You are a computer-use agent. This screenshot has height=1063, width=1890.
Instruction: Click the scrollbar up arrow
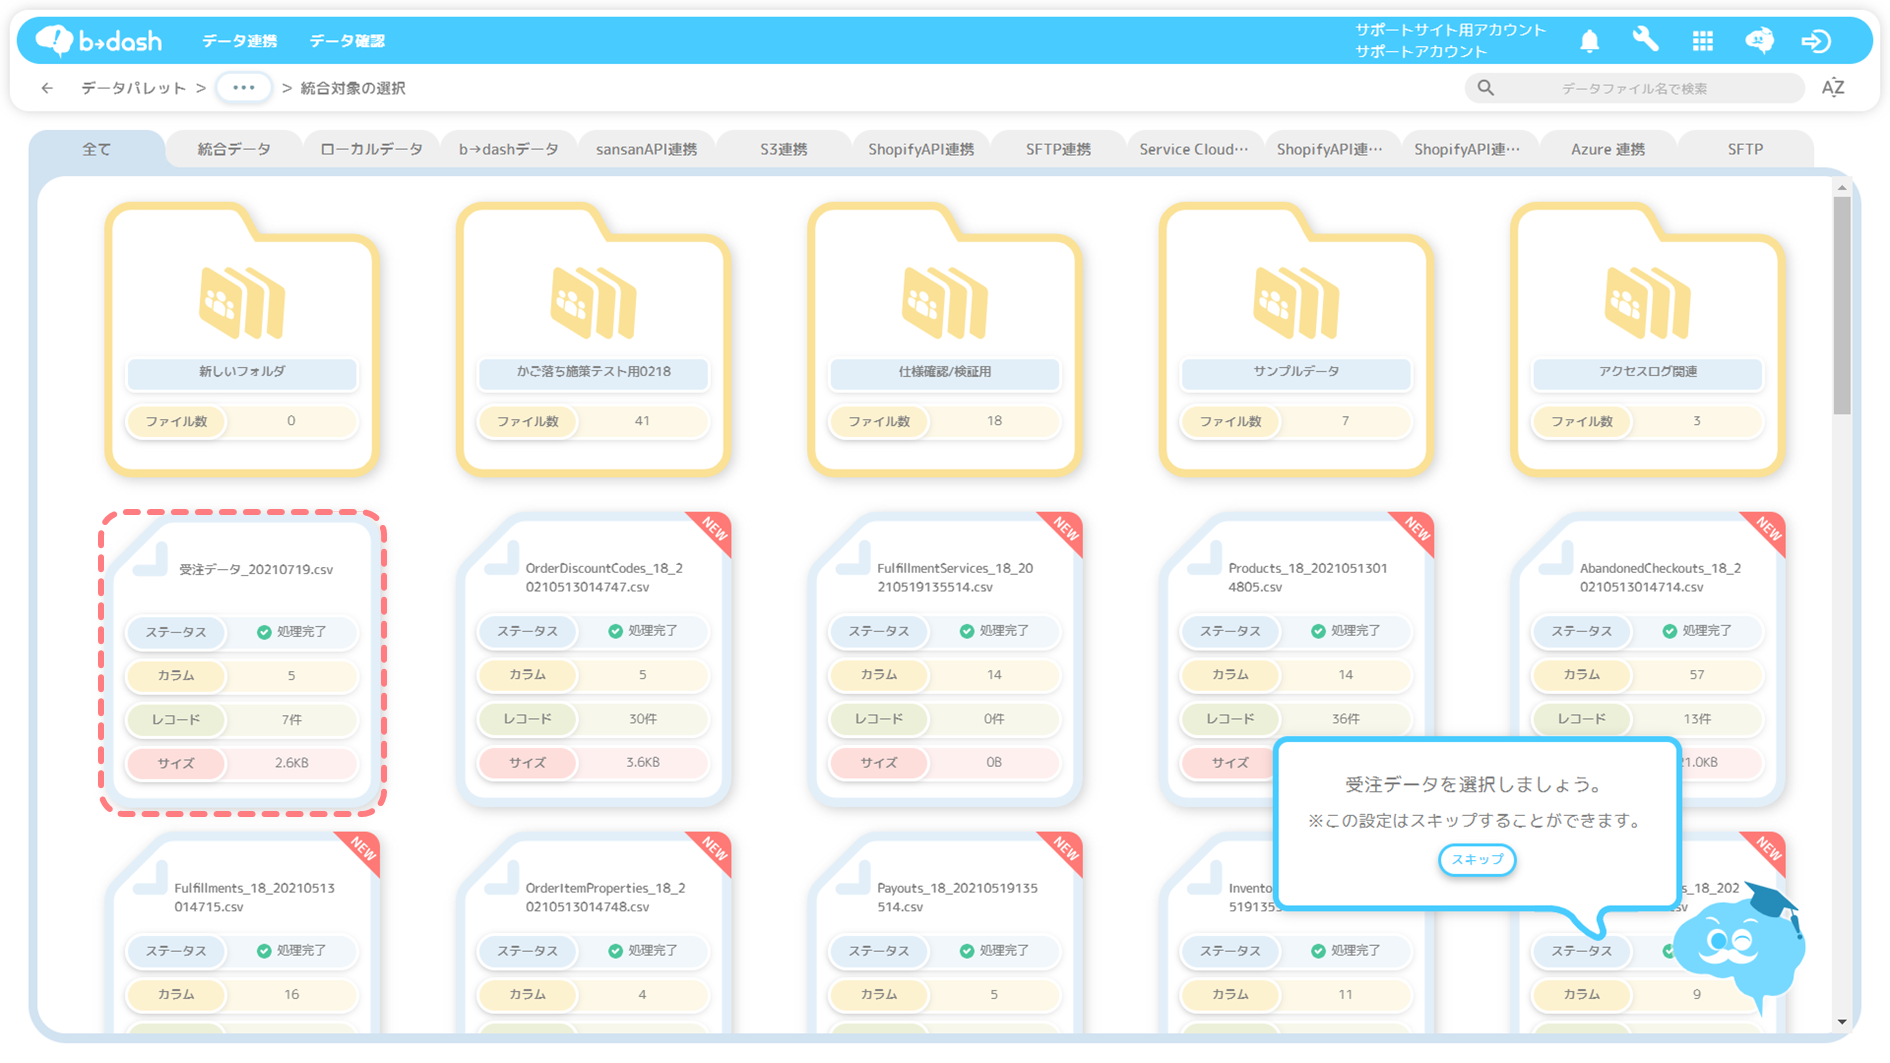tap(1842, 187)
